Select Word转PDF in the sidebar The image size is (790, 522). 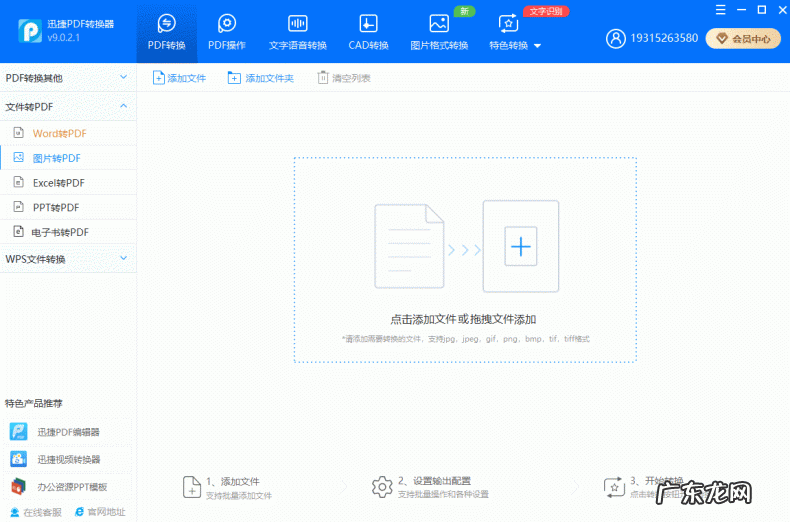point(68,134)
